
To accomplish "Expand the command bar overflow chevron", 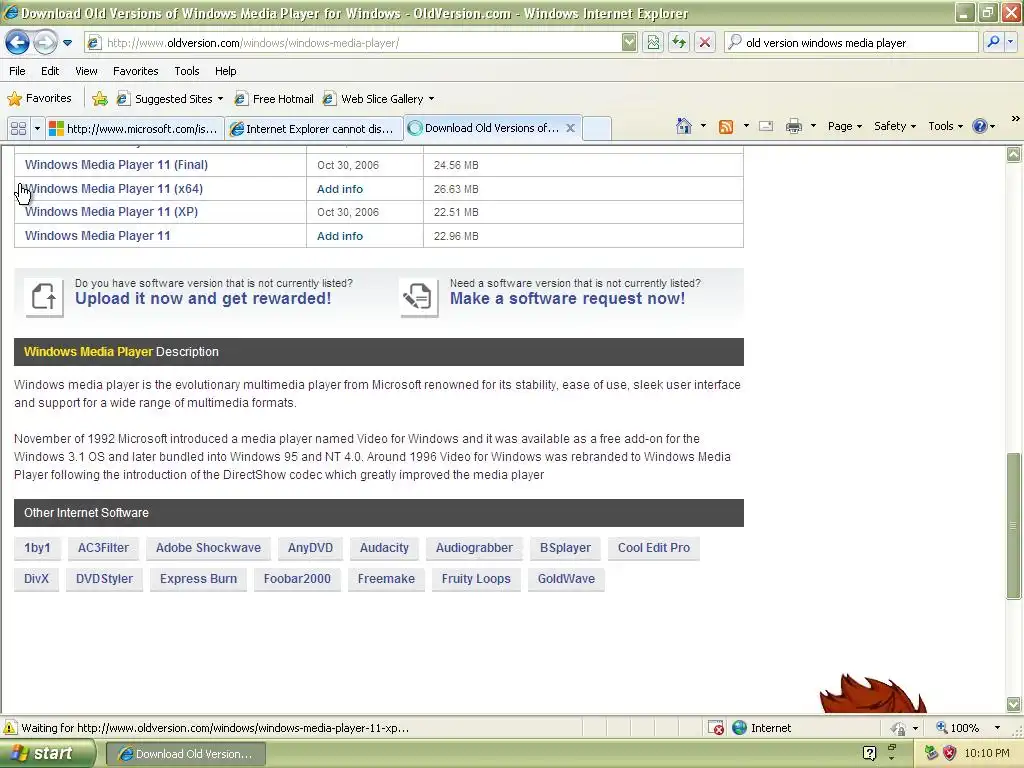I will click(x=1016, y=119).
